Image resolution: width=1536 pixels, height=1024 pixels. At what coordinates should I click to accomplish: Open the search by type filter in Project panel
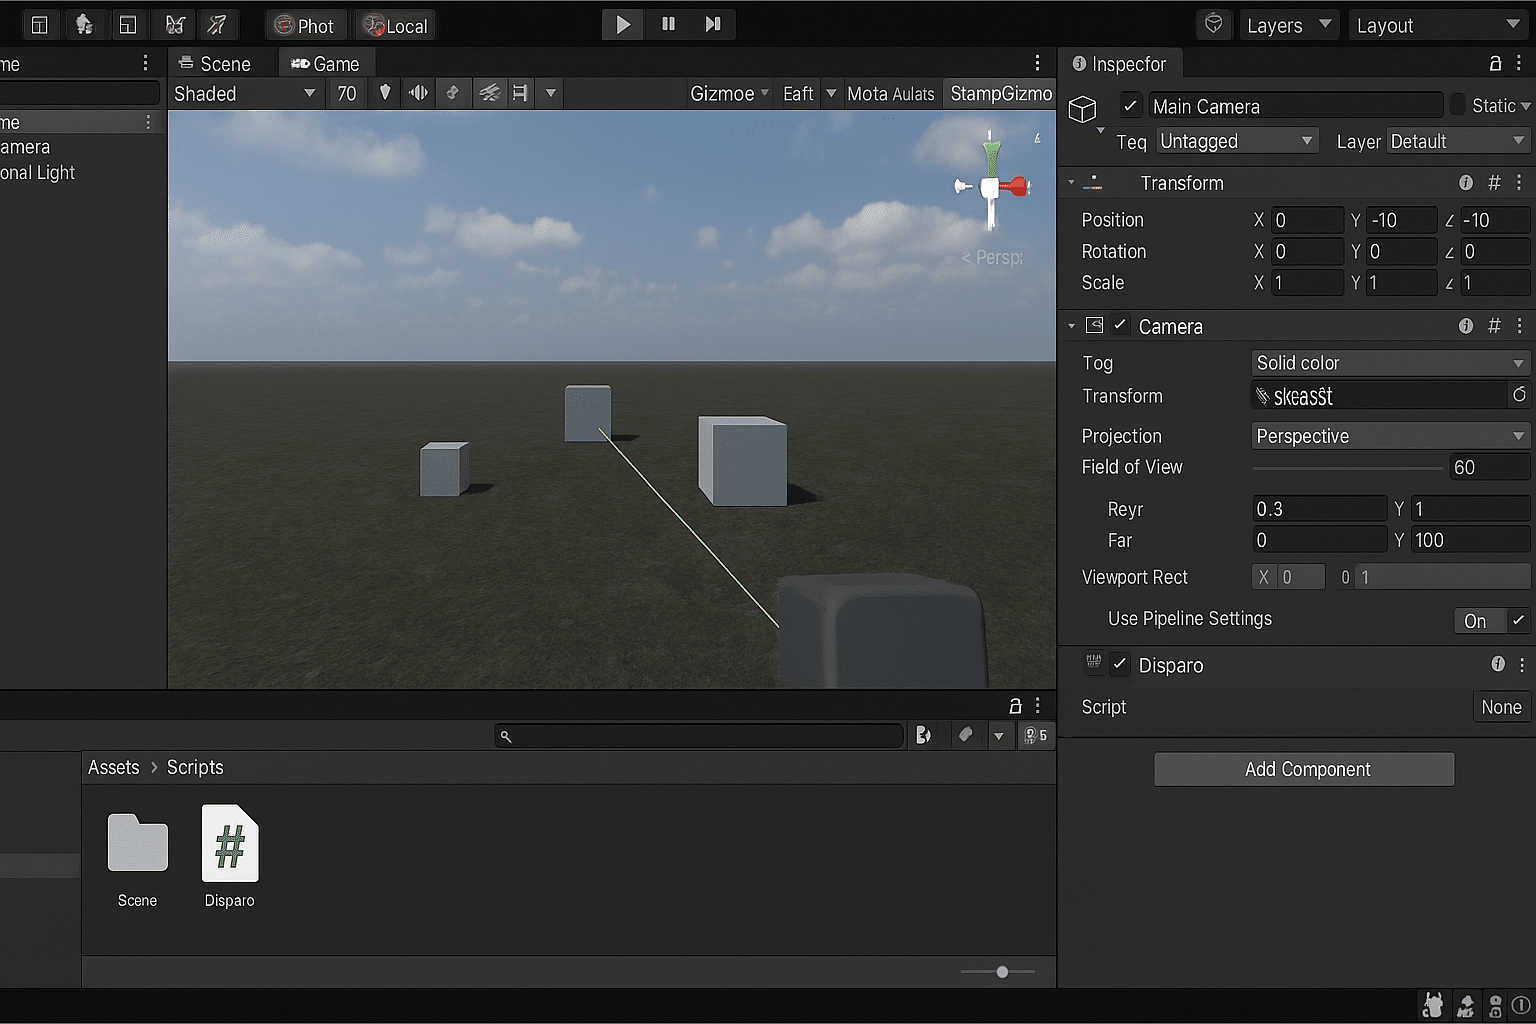tap(925, 735)
